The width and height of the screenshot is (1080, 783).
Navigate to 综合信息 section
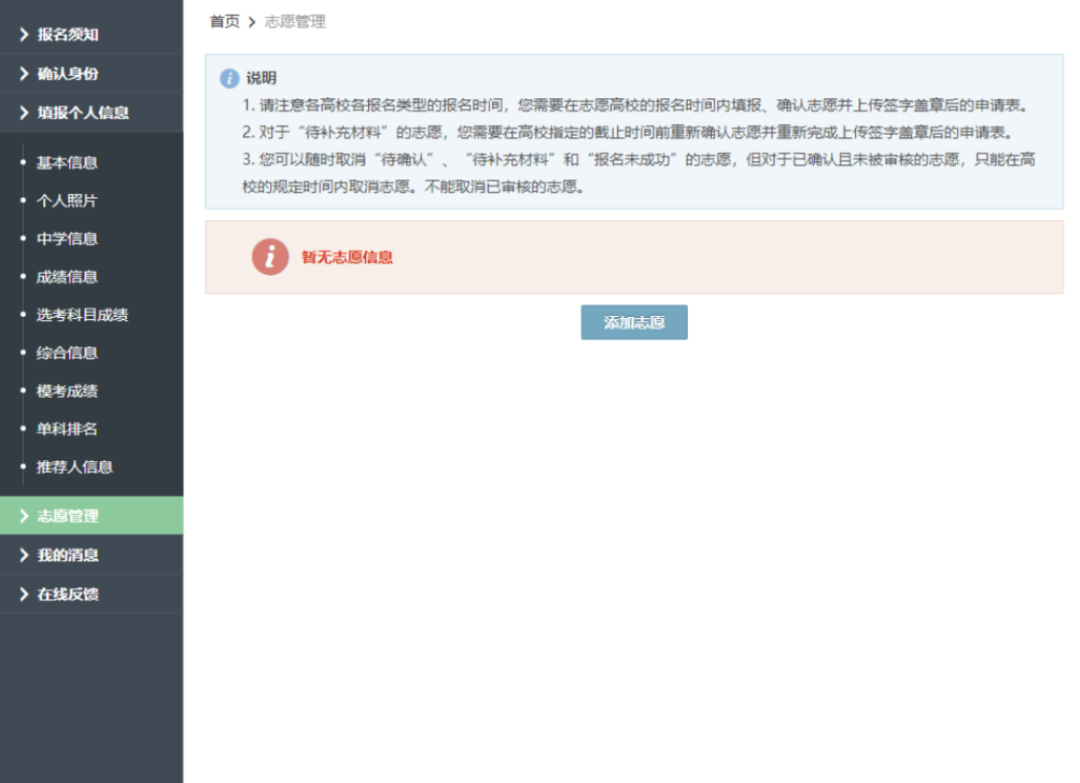pyautogui.click(x=67, y=353)
